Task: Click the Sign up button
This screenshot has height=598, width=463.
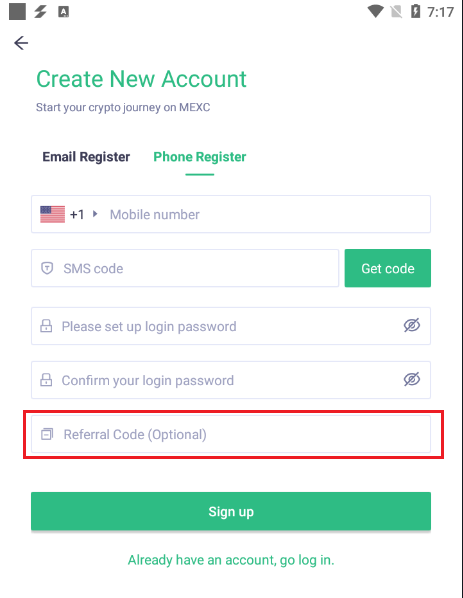Action: tap(231, 511)
